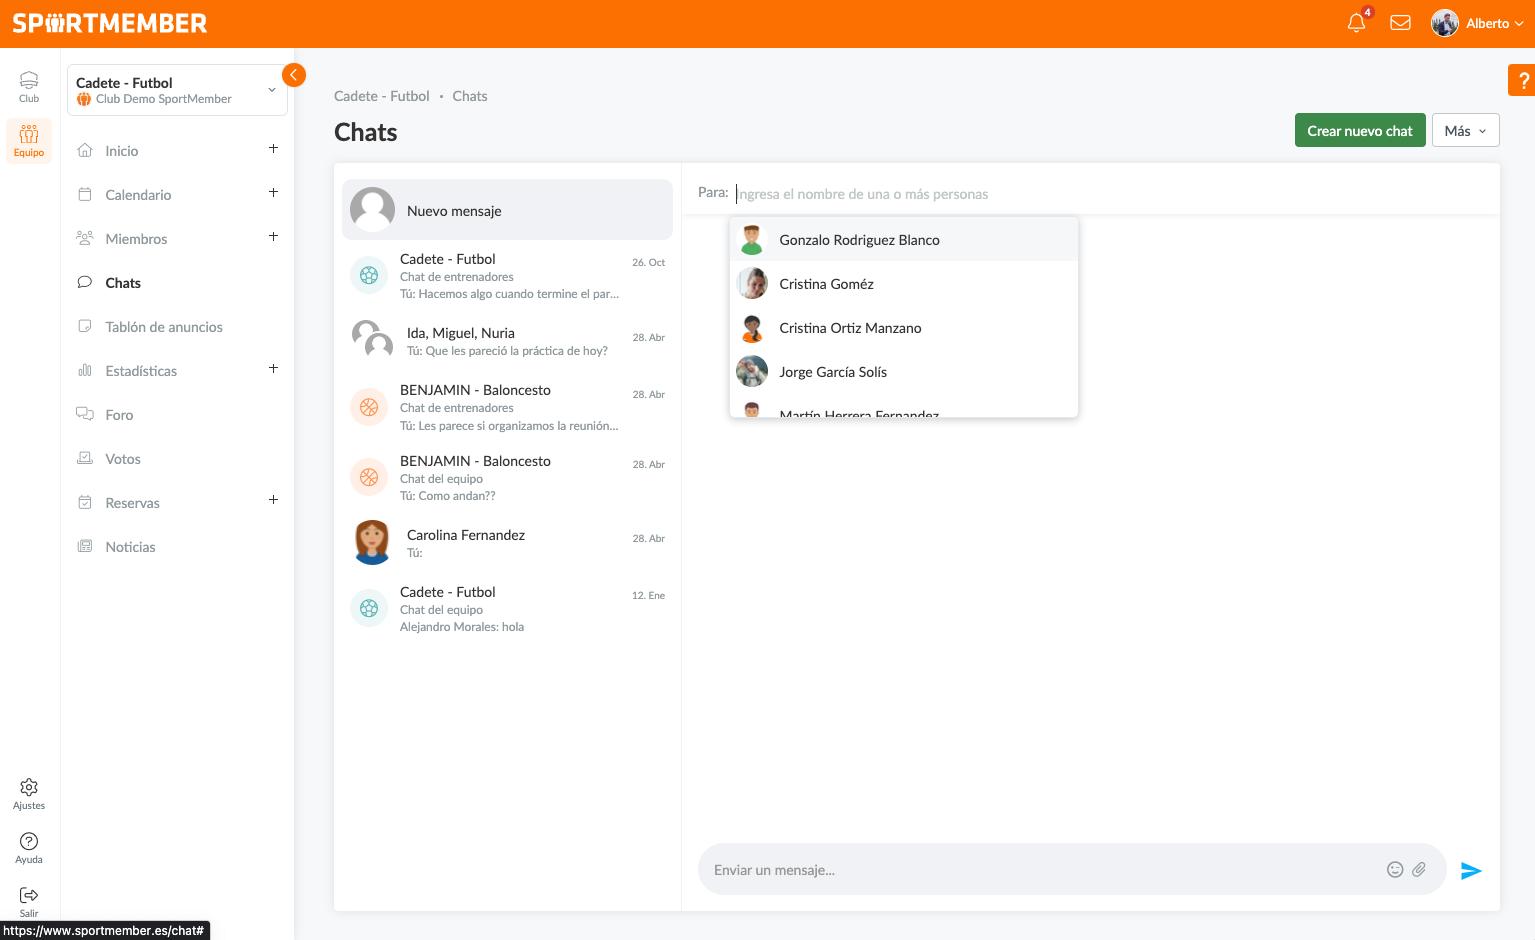Open the mail envelope icon

[x=1400, y=23]
